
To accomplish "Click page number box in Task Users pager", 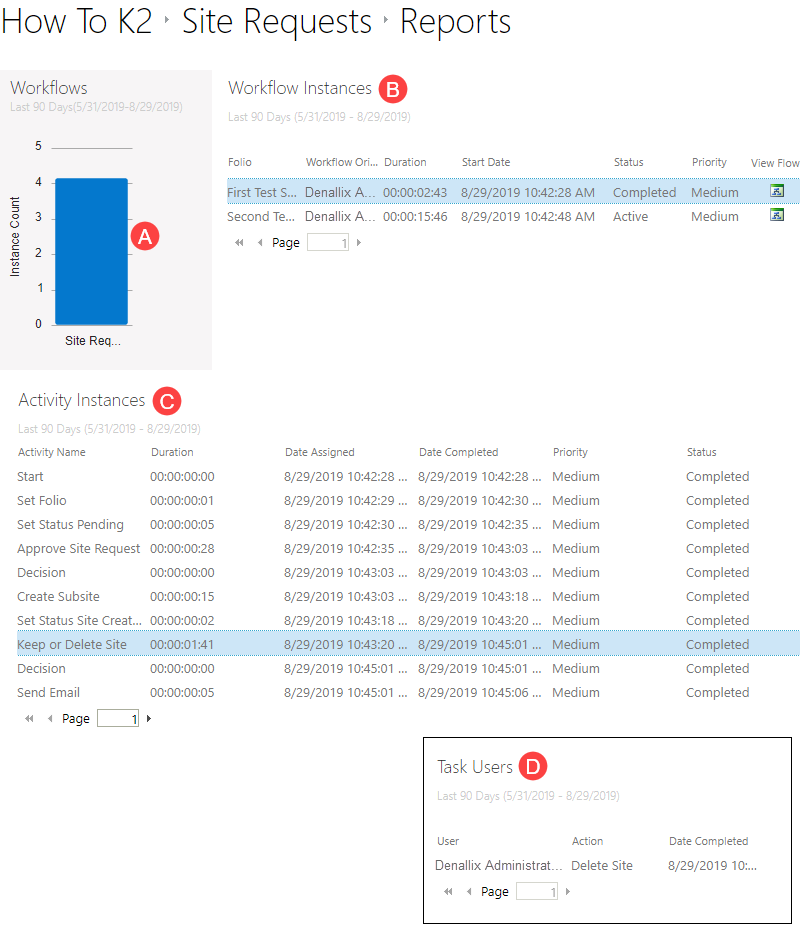I will pos(537,890).
